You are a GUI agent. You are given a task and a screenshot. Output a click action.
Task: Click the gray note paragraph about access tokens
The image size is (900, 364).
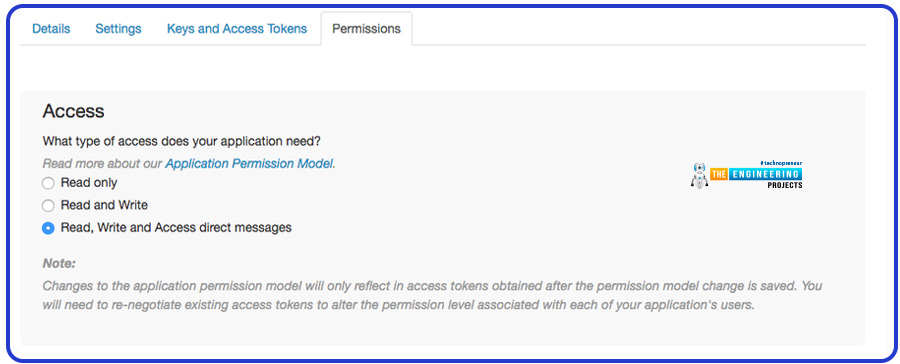pyautogui.click(x=433, y=295)
